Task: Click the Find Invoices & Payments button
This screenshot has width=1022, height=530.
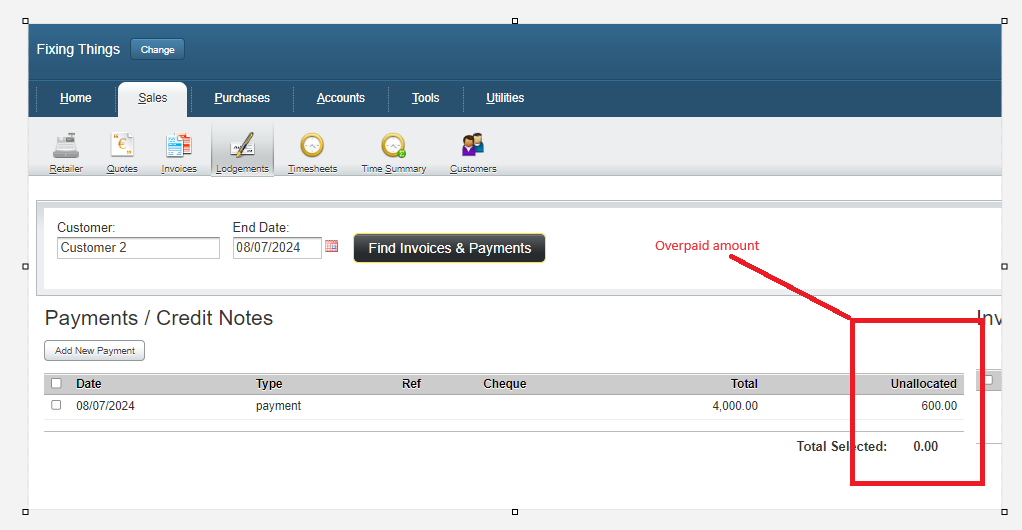Action: click(449, 248)
